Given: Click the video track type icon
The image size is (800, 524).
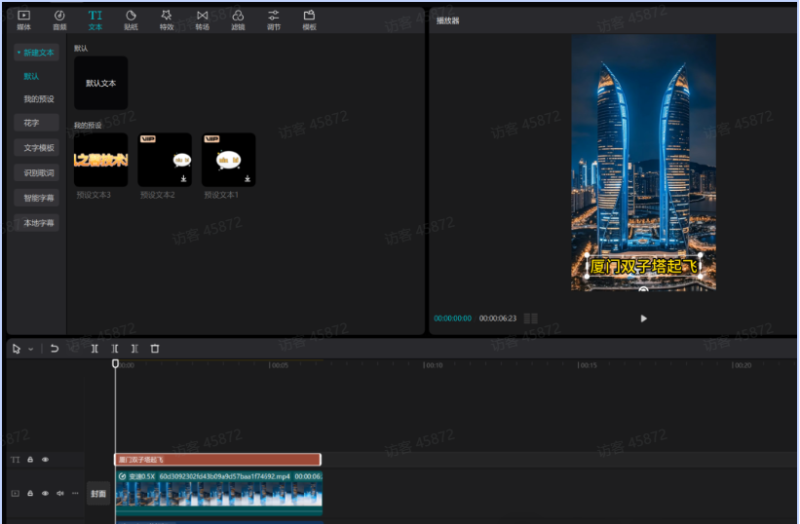Looking at the screenshot, I should (x=15, y=493).
